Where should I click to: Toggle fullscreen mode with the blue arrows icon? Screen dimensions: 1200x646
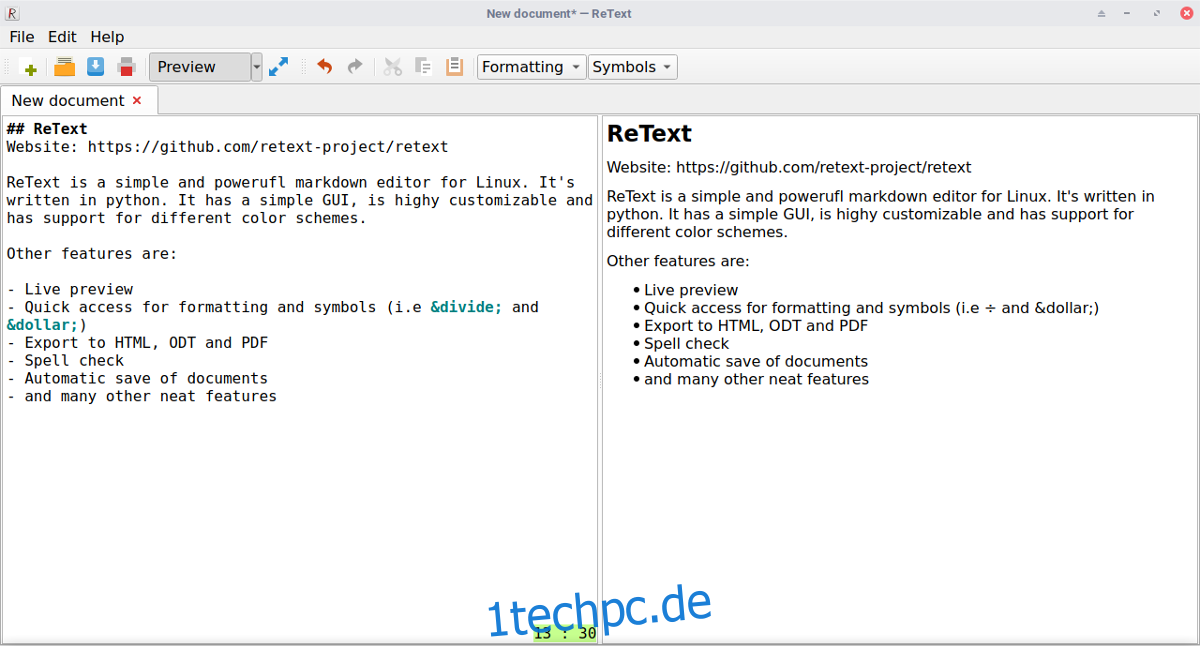[x=278, y=67]
